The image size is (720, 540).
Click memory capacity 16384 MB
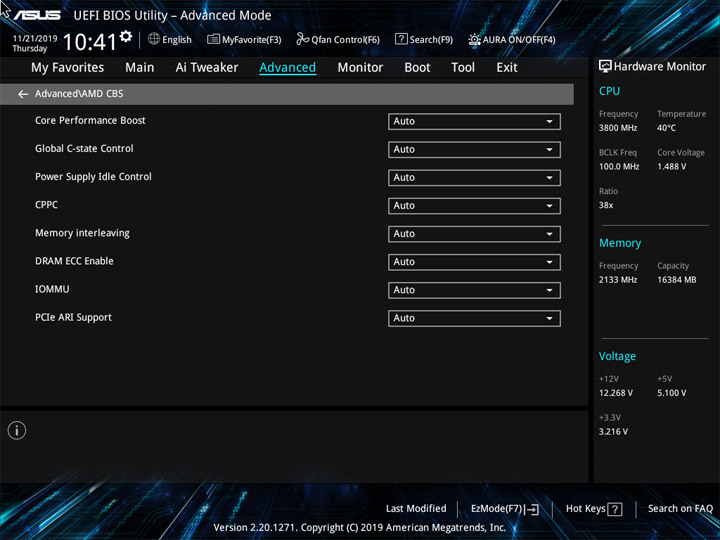click(676, 280)
